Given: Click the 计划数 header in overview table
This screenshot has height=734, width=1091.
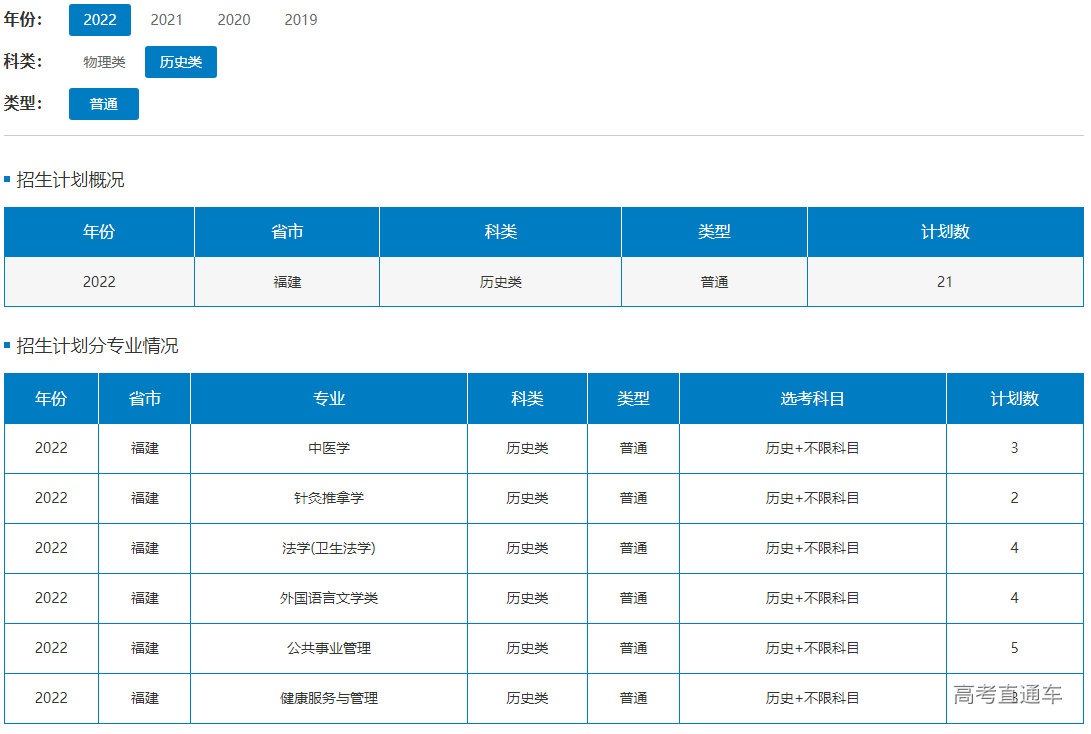Looking at the screenshot, I should click(x=945, y=232).
